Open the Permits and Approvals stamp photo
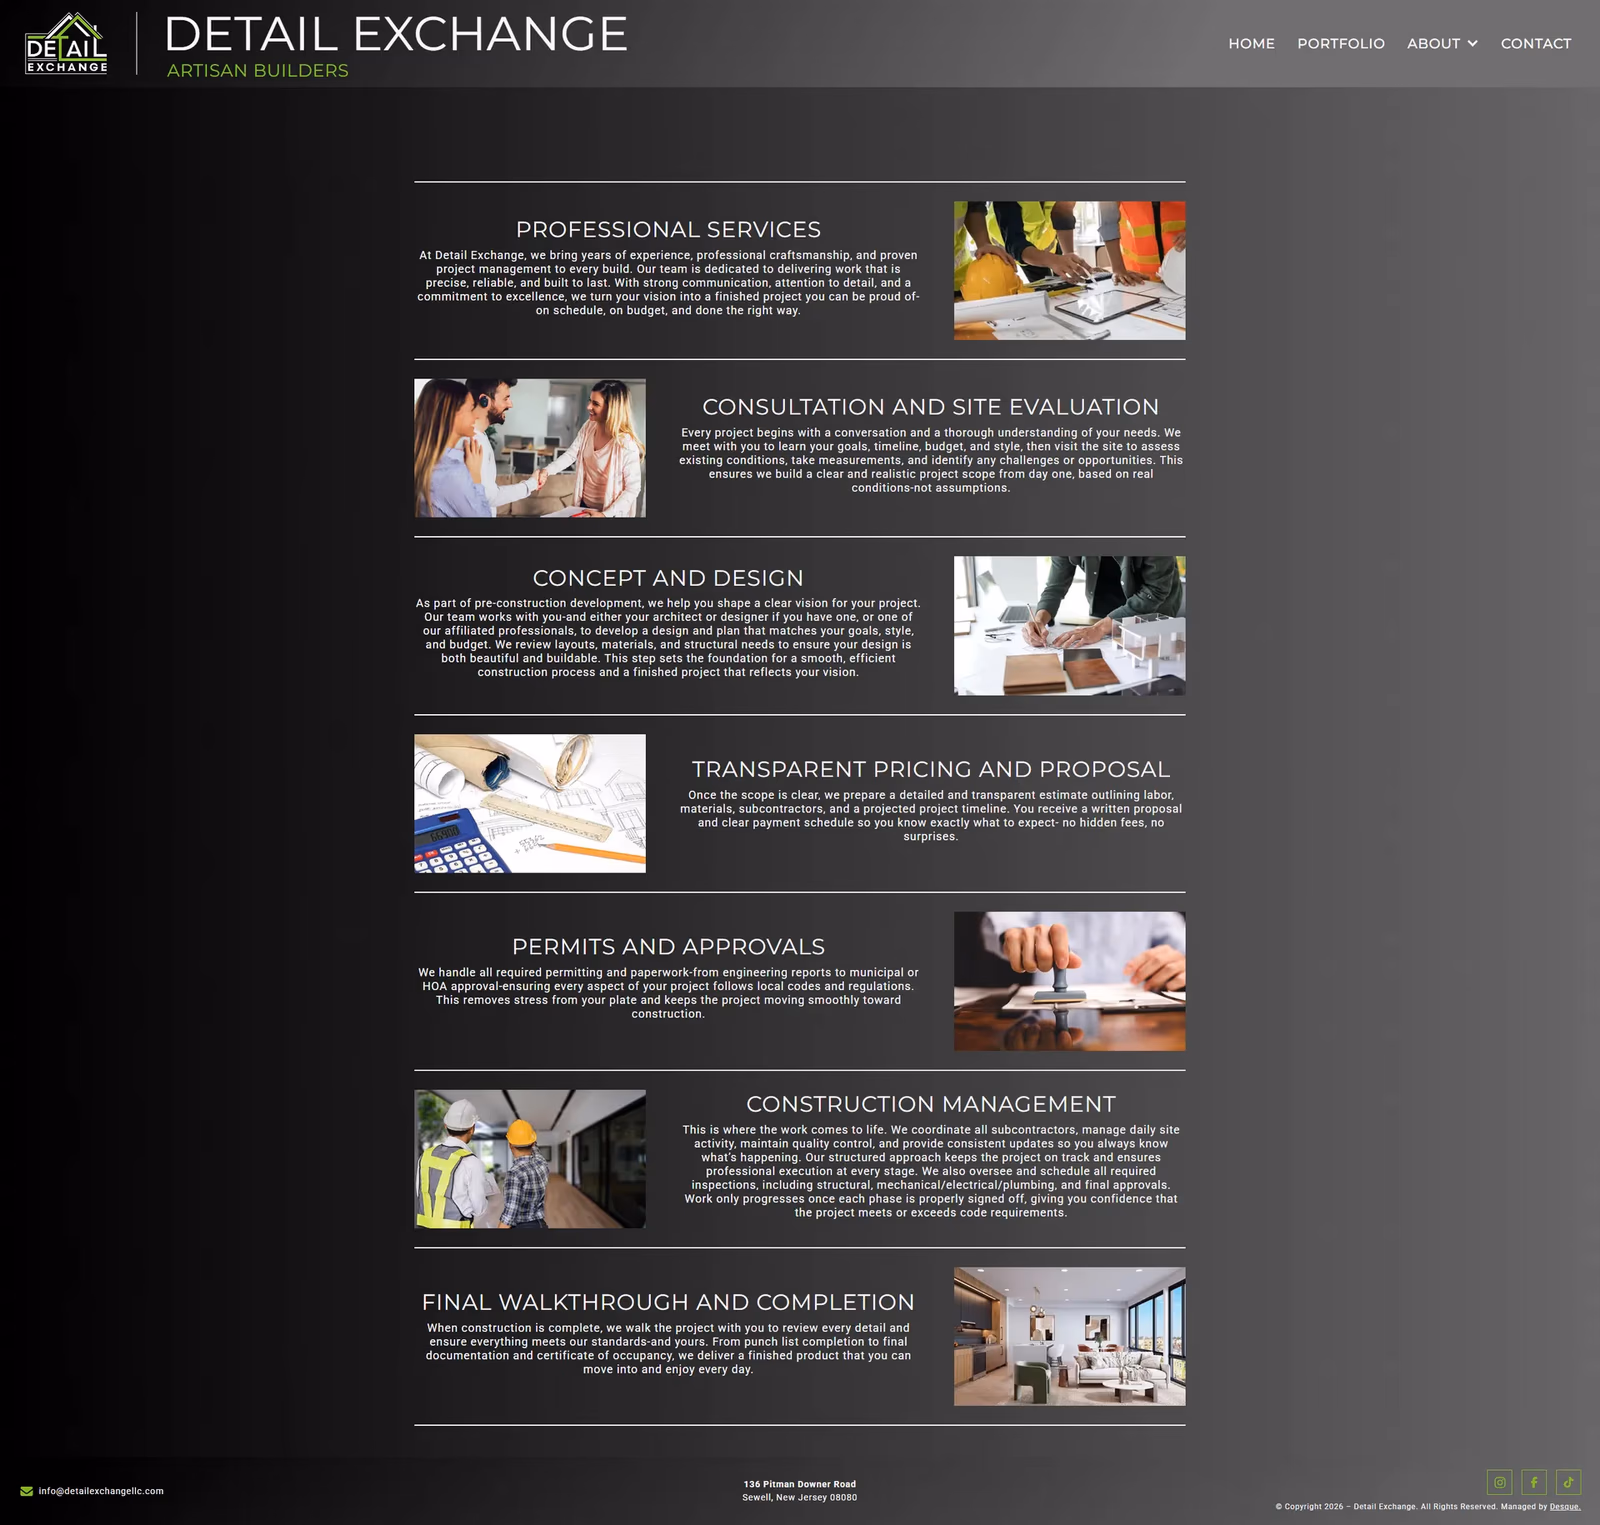Viewport: 1600px width, 1525px height. [x=1069, y=981]
